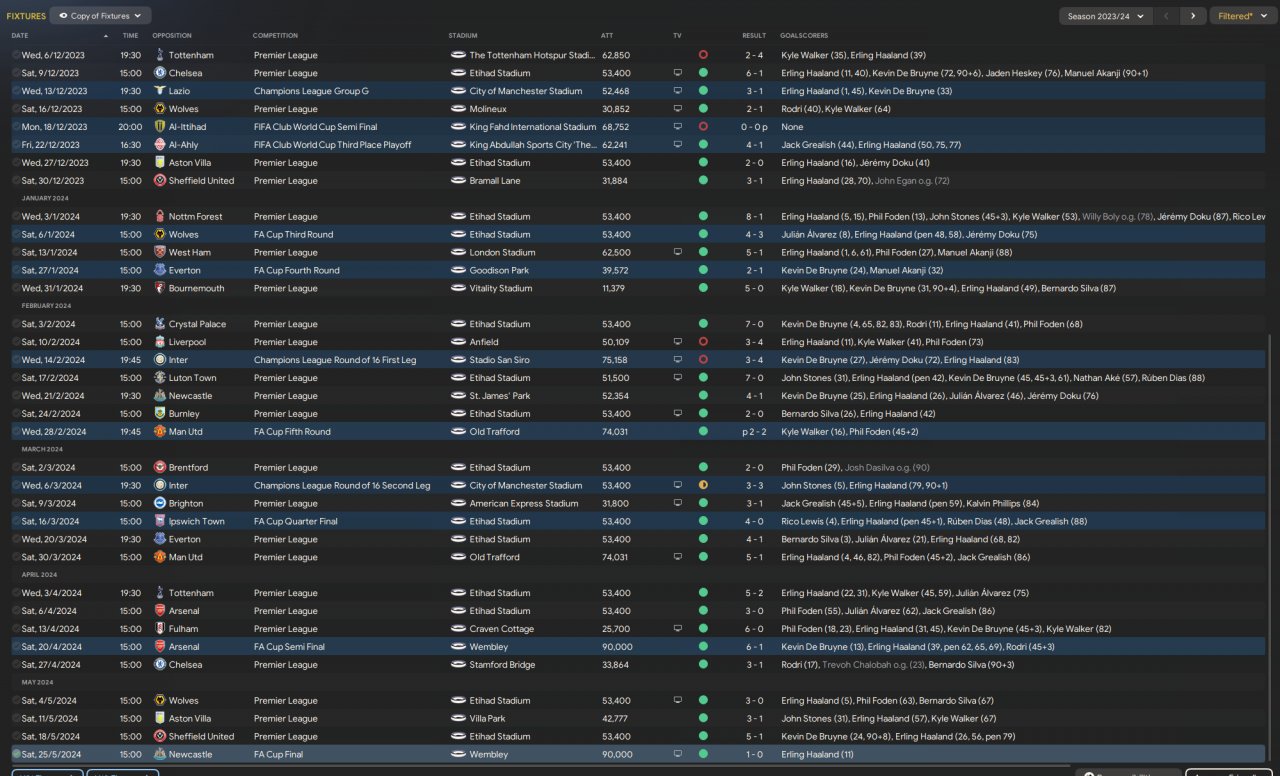Screen dimensions: 1280x776
Task: Go to the next season with the right arrow
Action: [x=1192, y=16]
